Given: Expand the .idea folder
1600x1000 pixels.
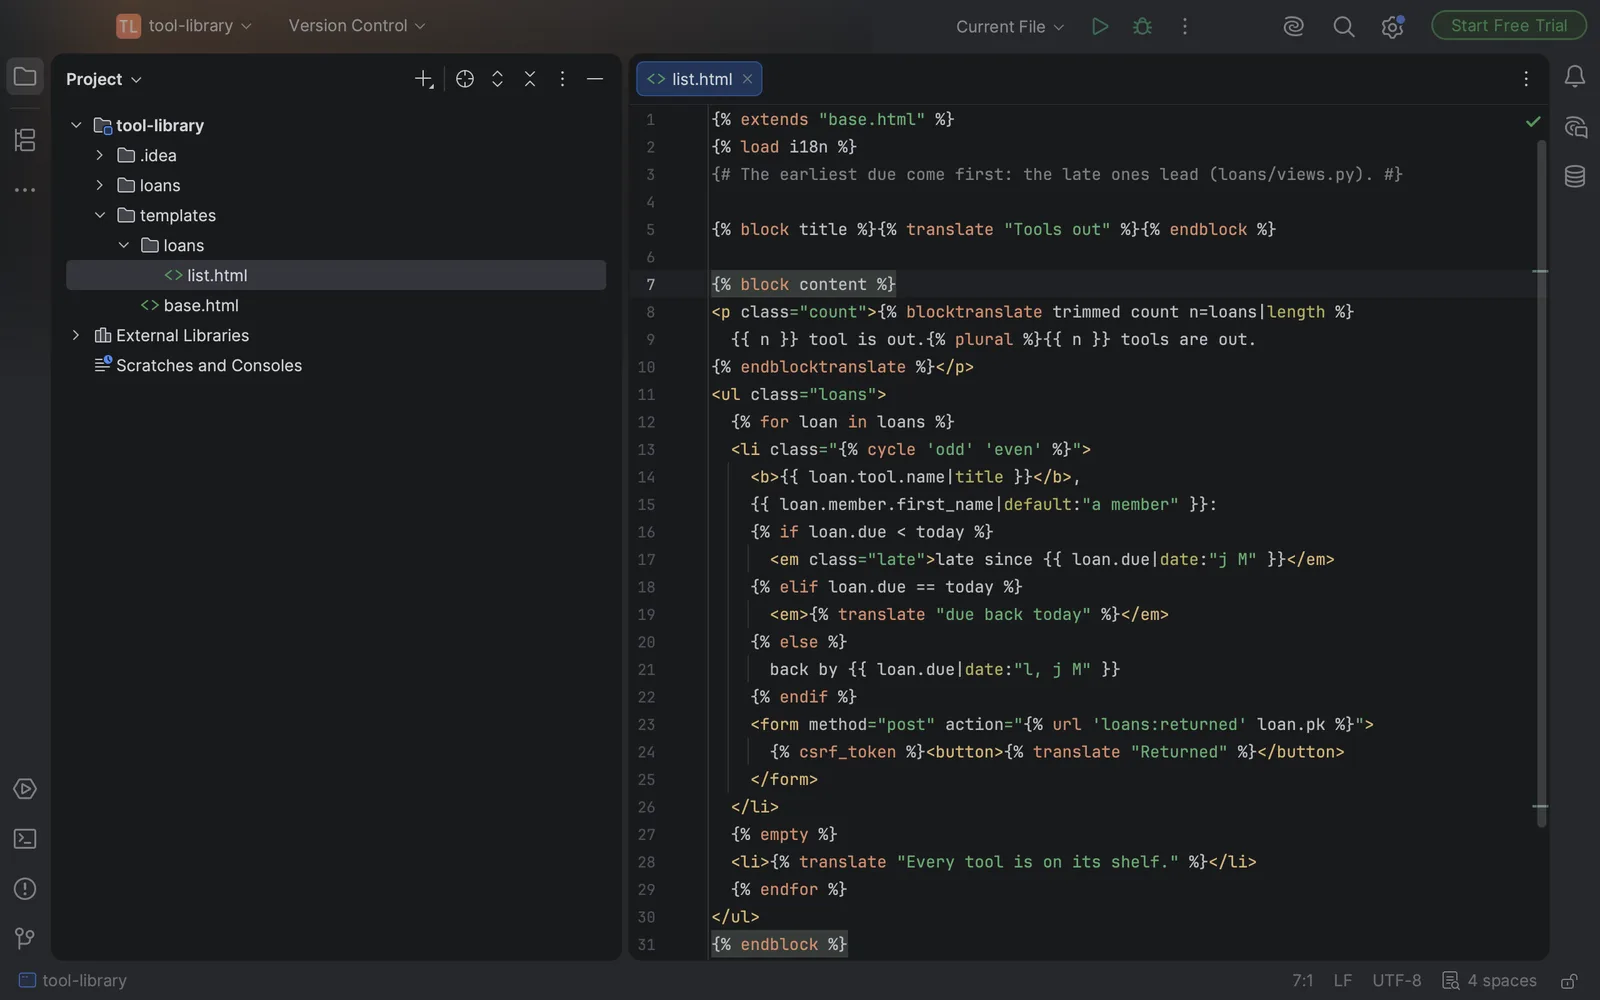Looking at the screenshot, I should [x=99, y=155].
